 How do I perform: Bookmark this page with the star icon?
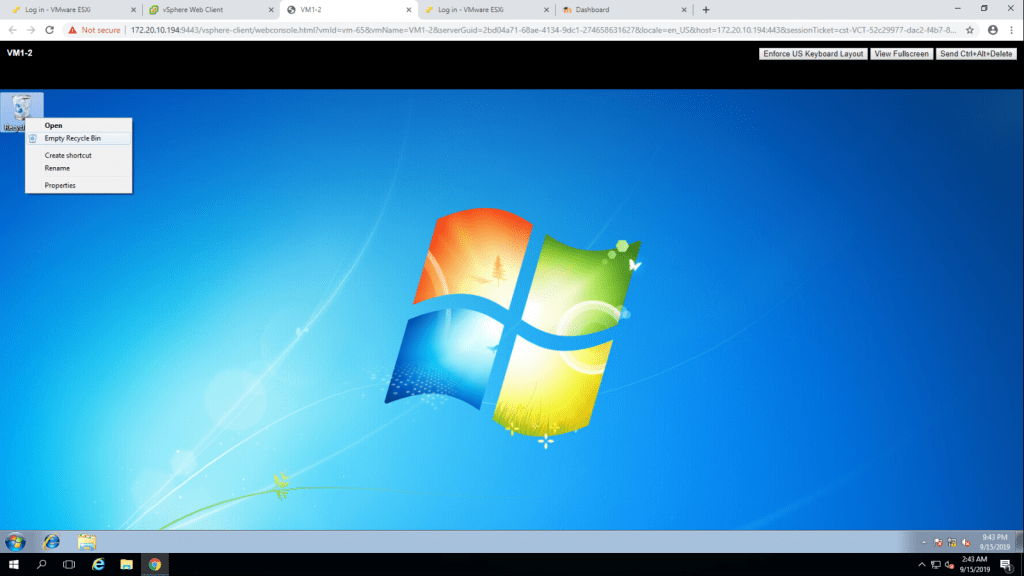(x=969, y=30)
